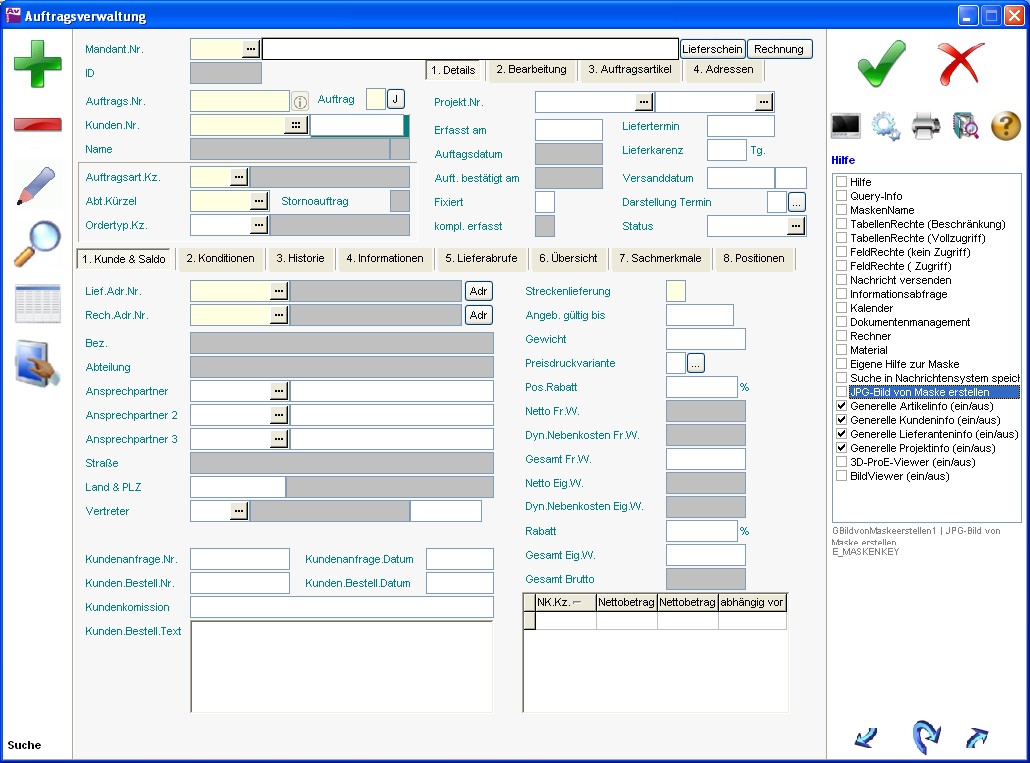Expand the Auftragsart.Kz. lookup

[239, 177]
